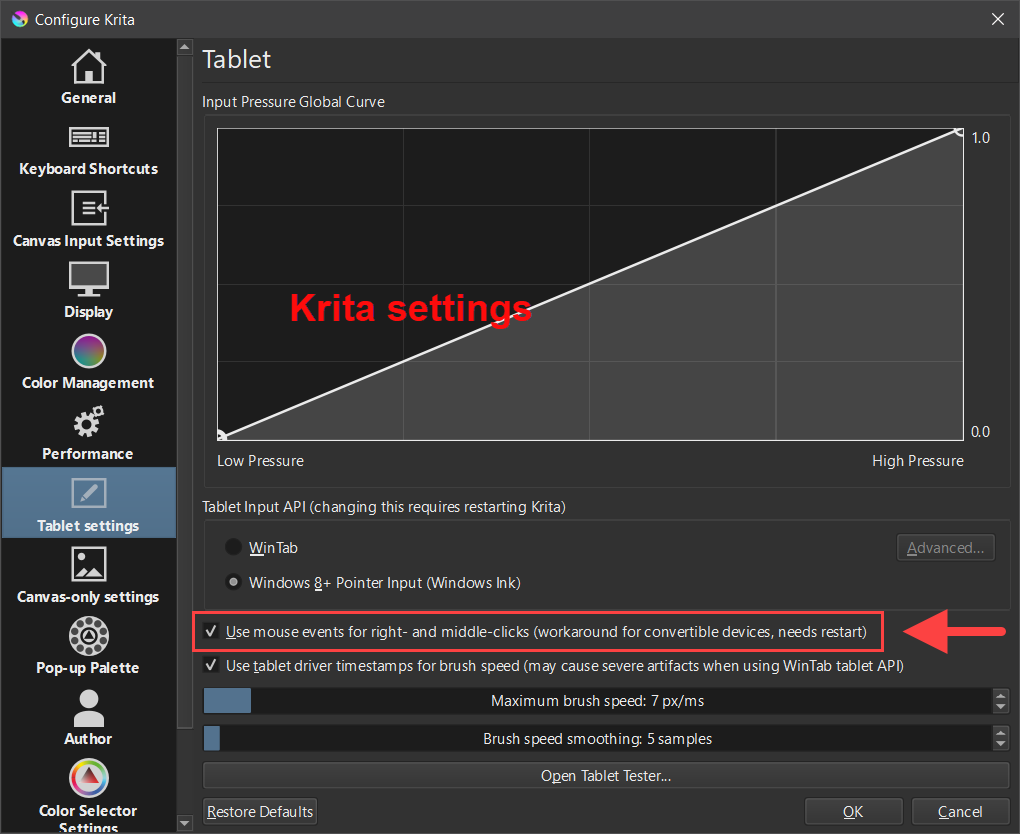Select Tablet settings in sidebar
1020x834 pixels.
pyautogui.click(x=88, y=502)
